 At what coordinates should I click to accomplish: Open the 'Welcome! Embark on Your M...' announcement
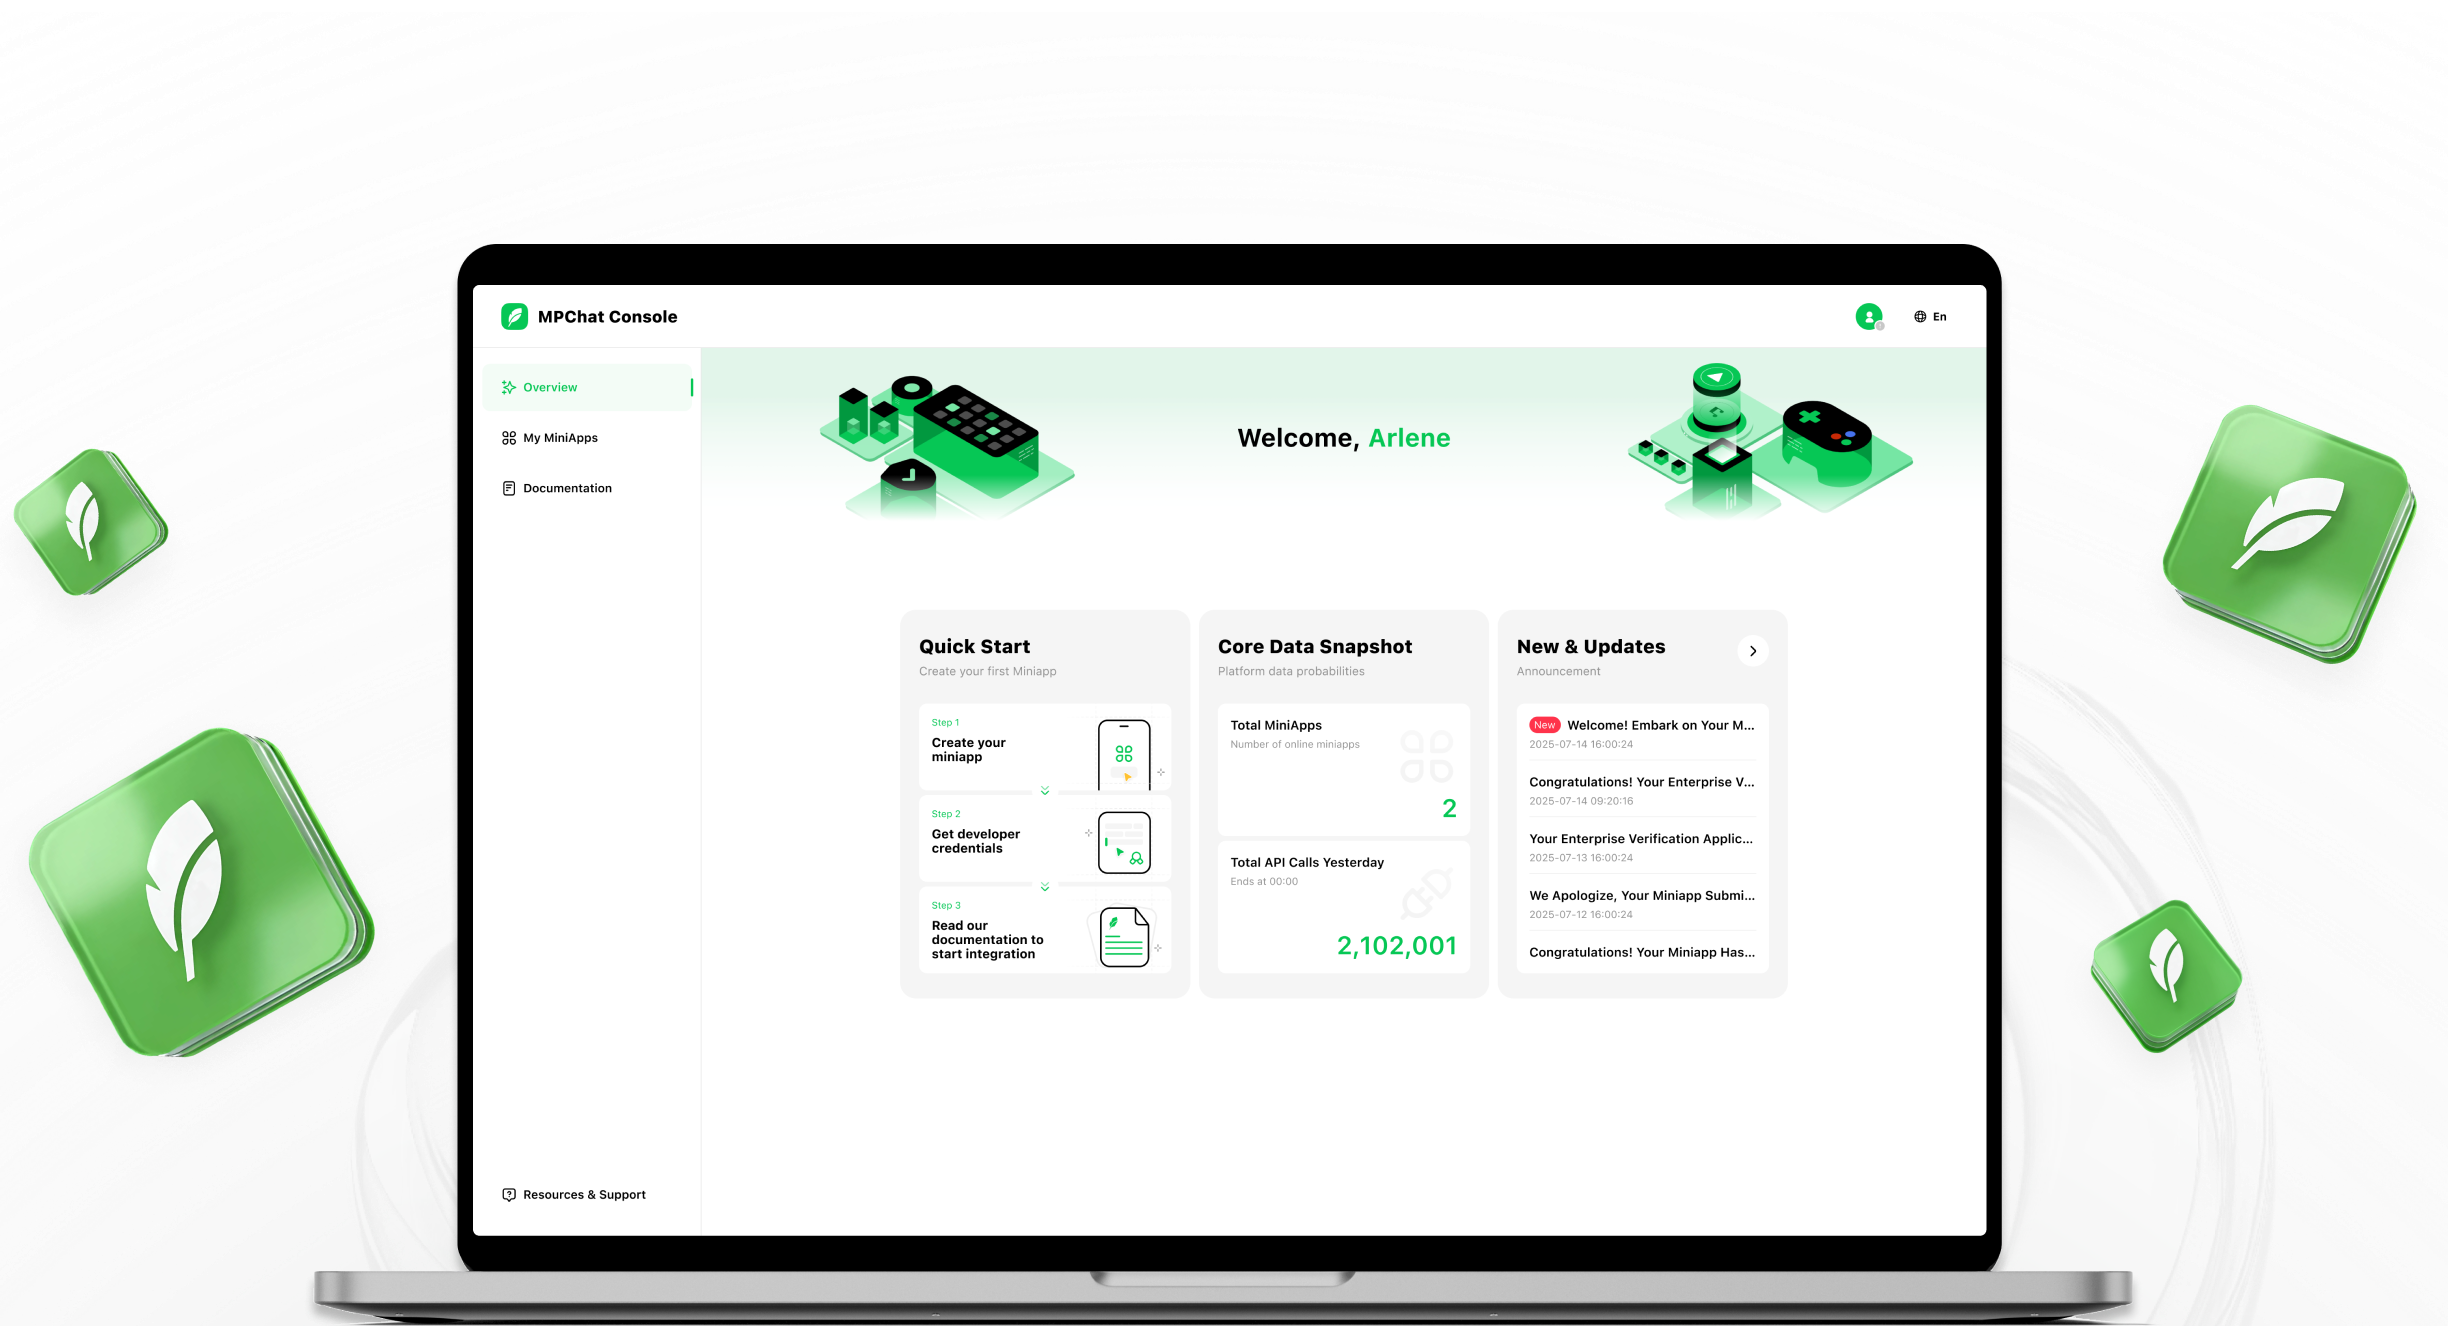pos(1660,726)
